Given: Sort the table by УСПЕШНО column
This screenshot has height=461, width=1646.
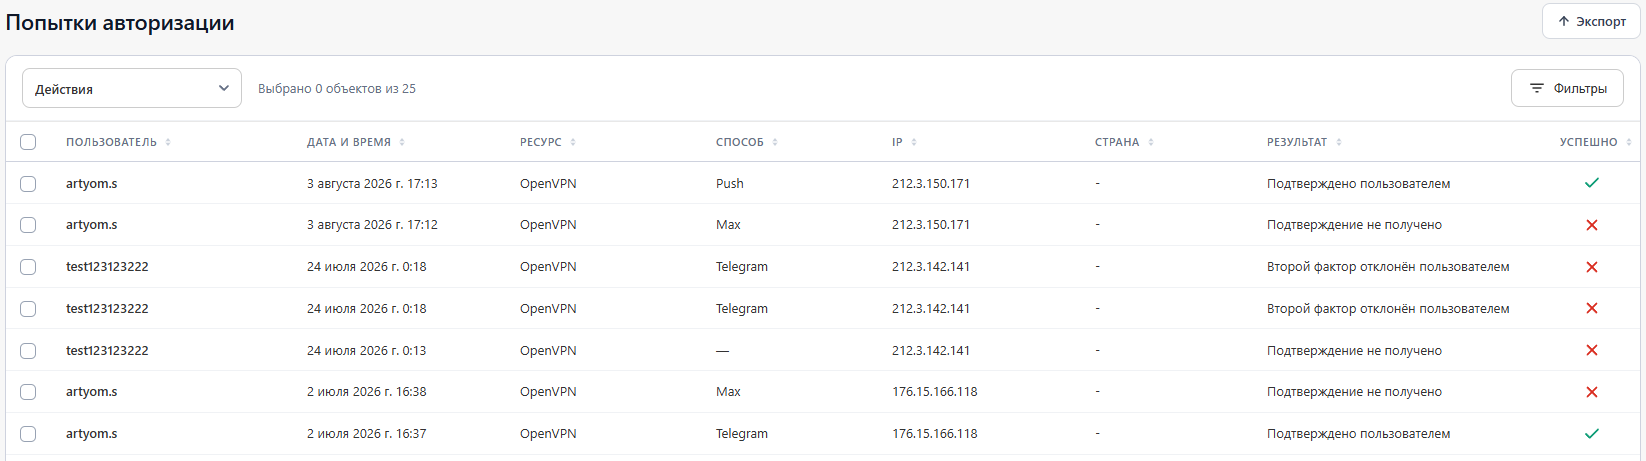Looking at the screenshot, I should click(x=1629, y=142).
